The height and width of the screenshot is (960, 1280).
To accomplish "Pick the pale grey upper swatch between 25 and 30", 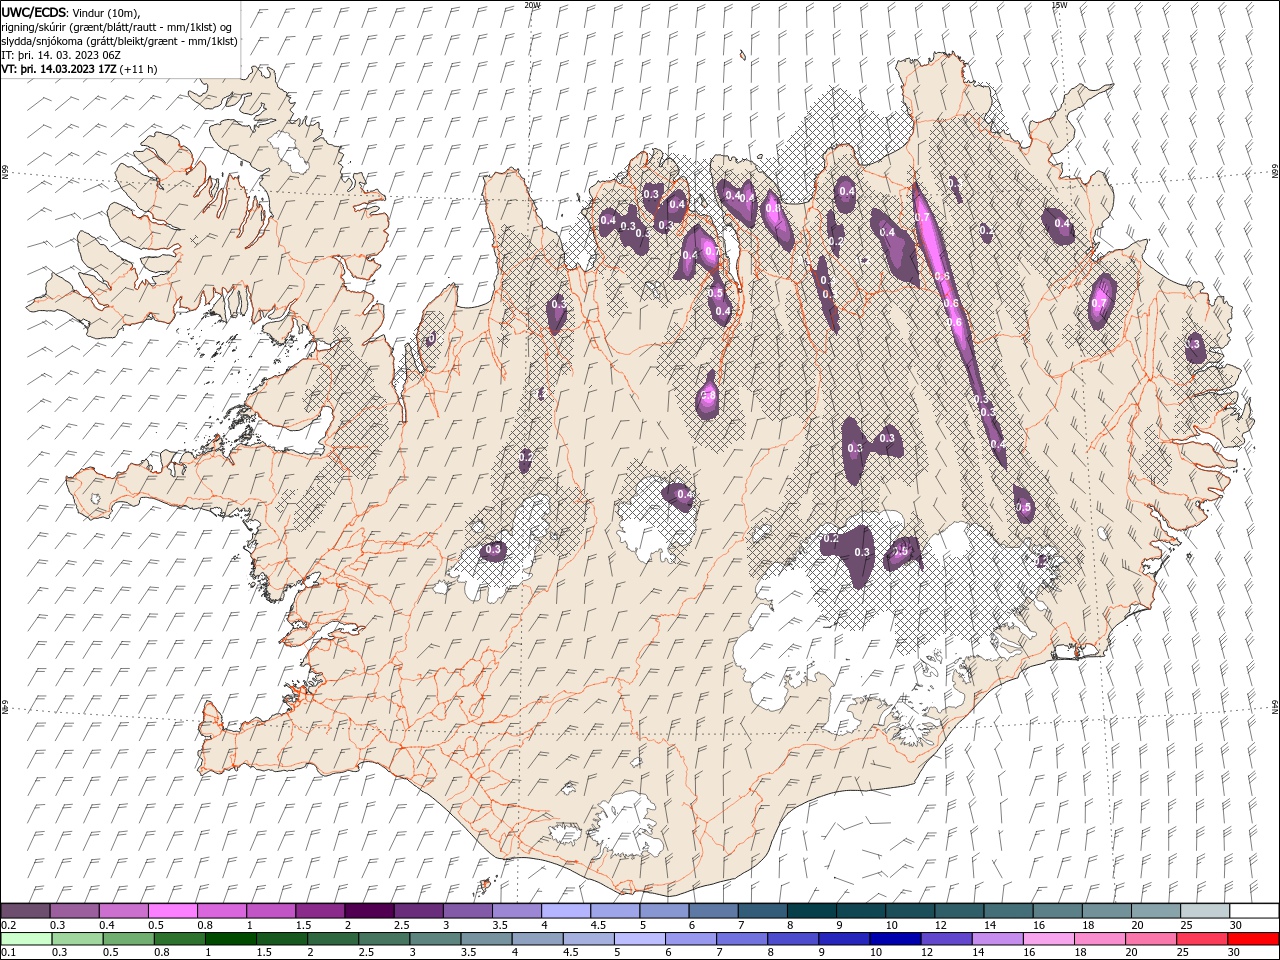I will click(x=1203, y=911).
